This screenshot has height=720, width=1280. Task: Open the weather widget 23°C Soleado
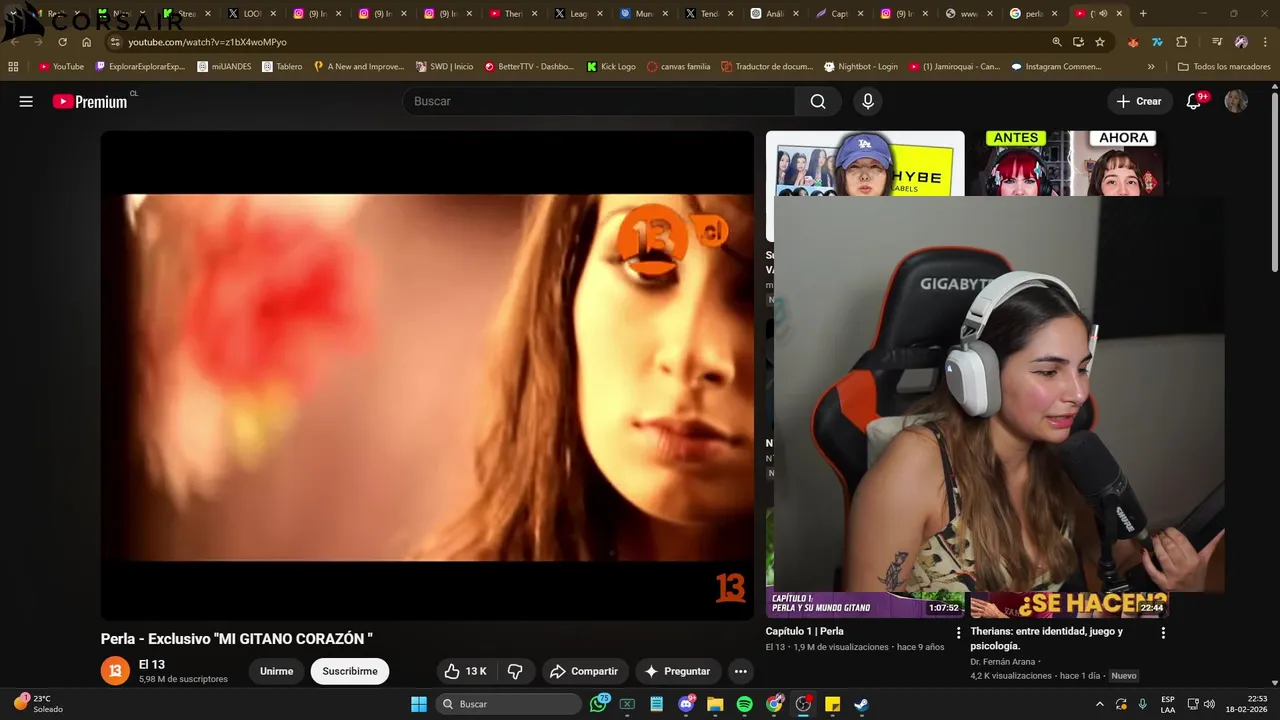(40, 704)
